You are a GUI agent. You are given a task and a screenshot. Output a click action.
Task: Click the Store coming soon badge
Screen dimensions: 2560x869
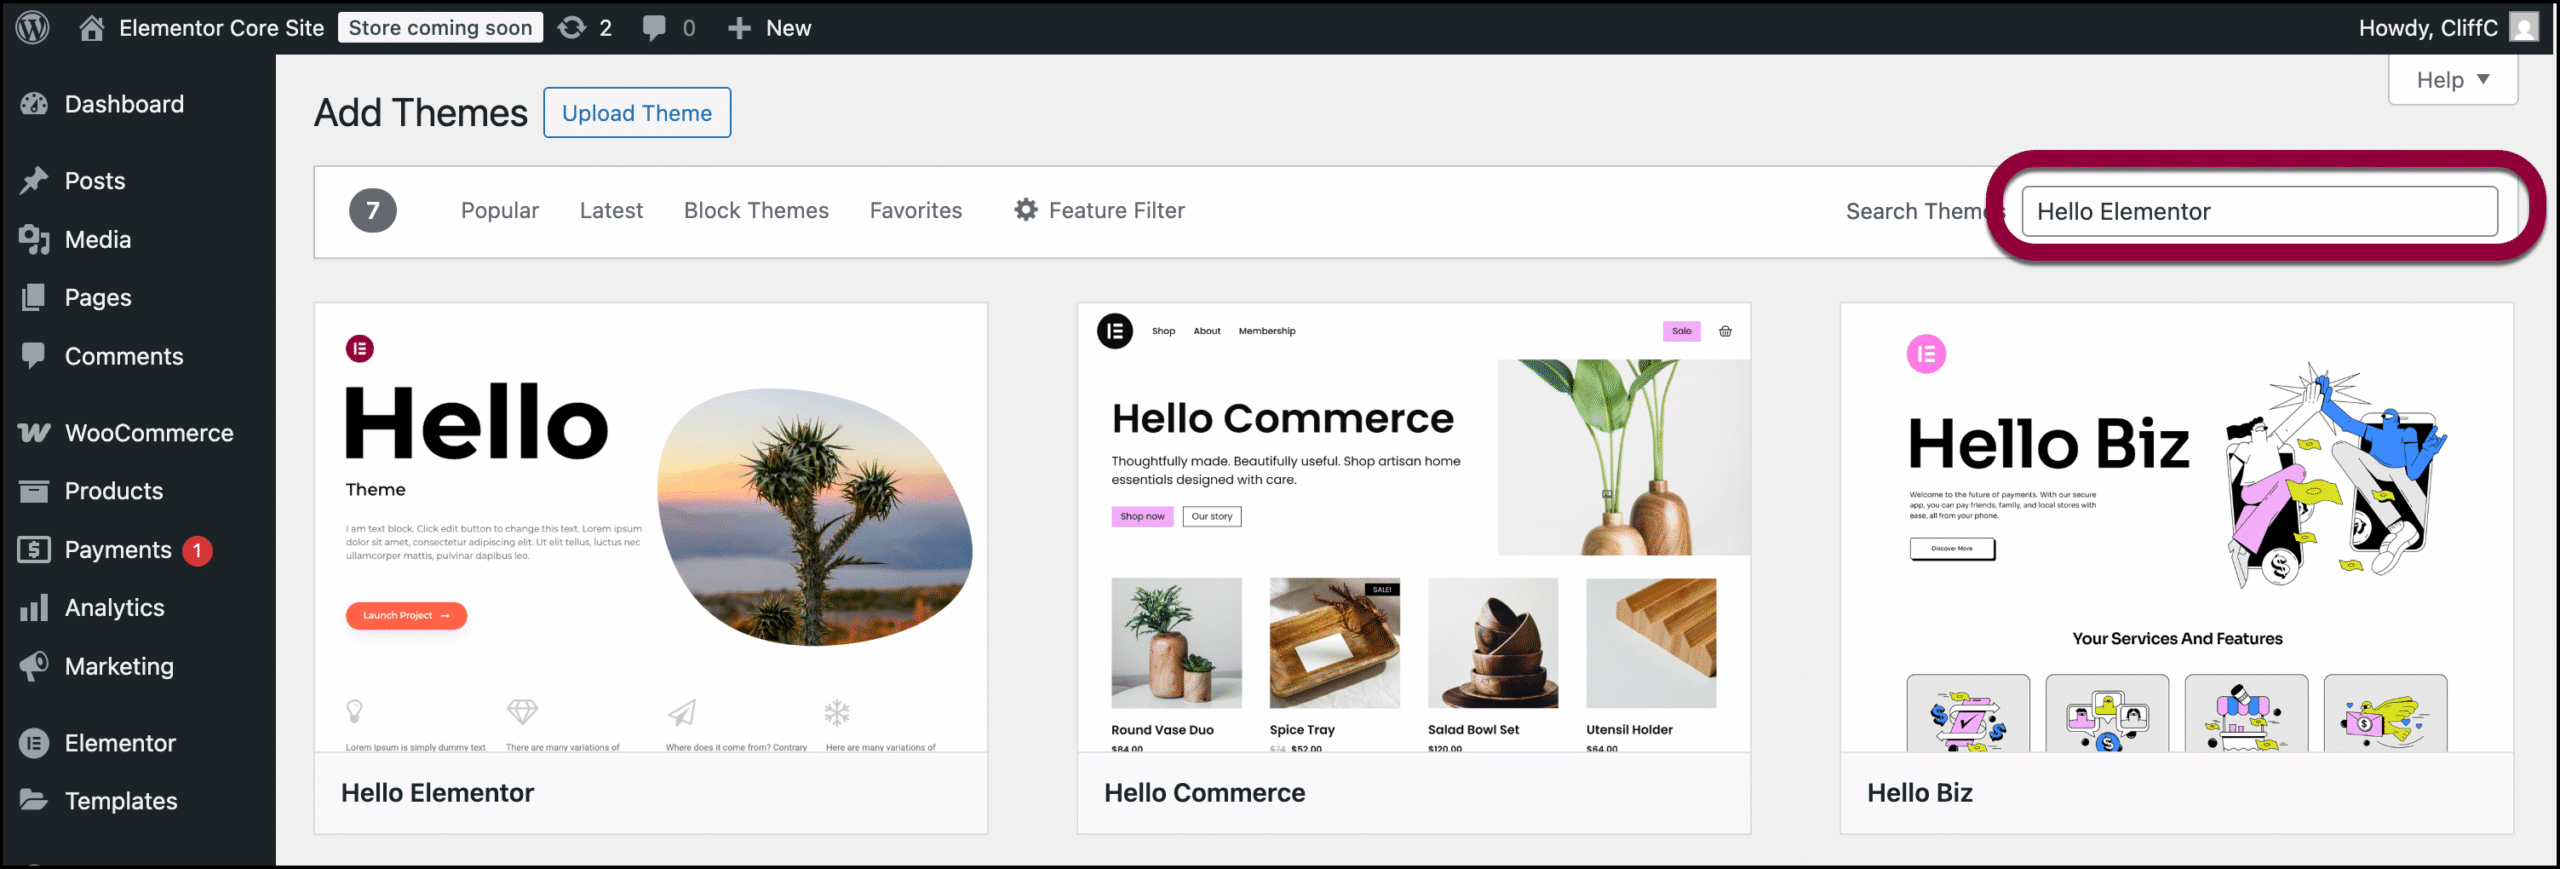(x=440, y=28)
